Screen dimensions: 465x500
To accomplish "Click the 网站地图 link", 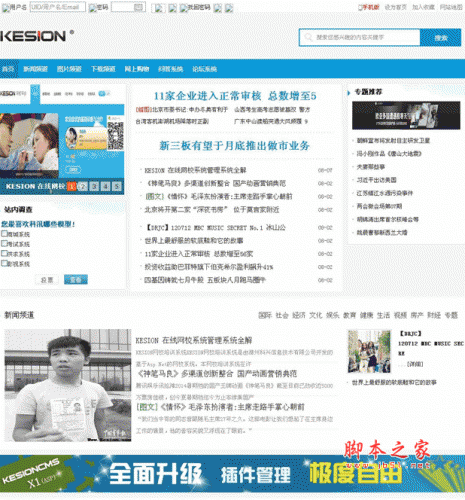I will (451, 7).
